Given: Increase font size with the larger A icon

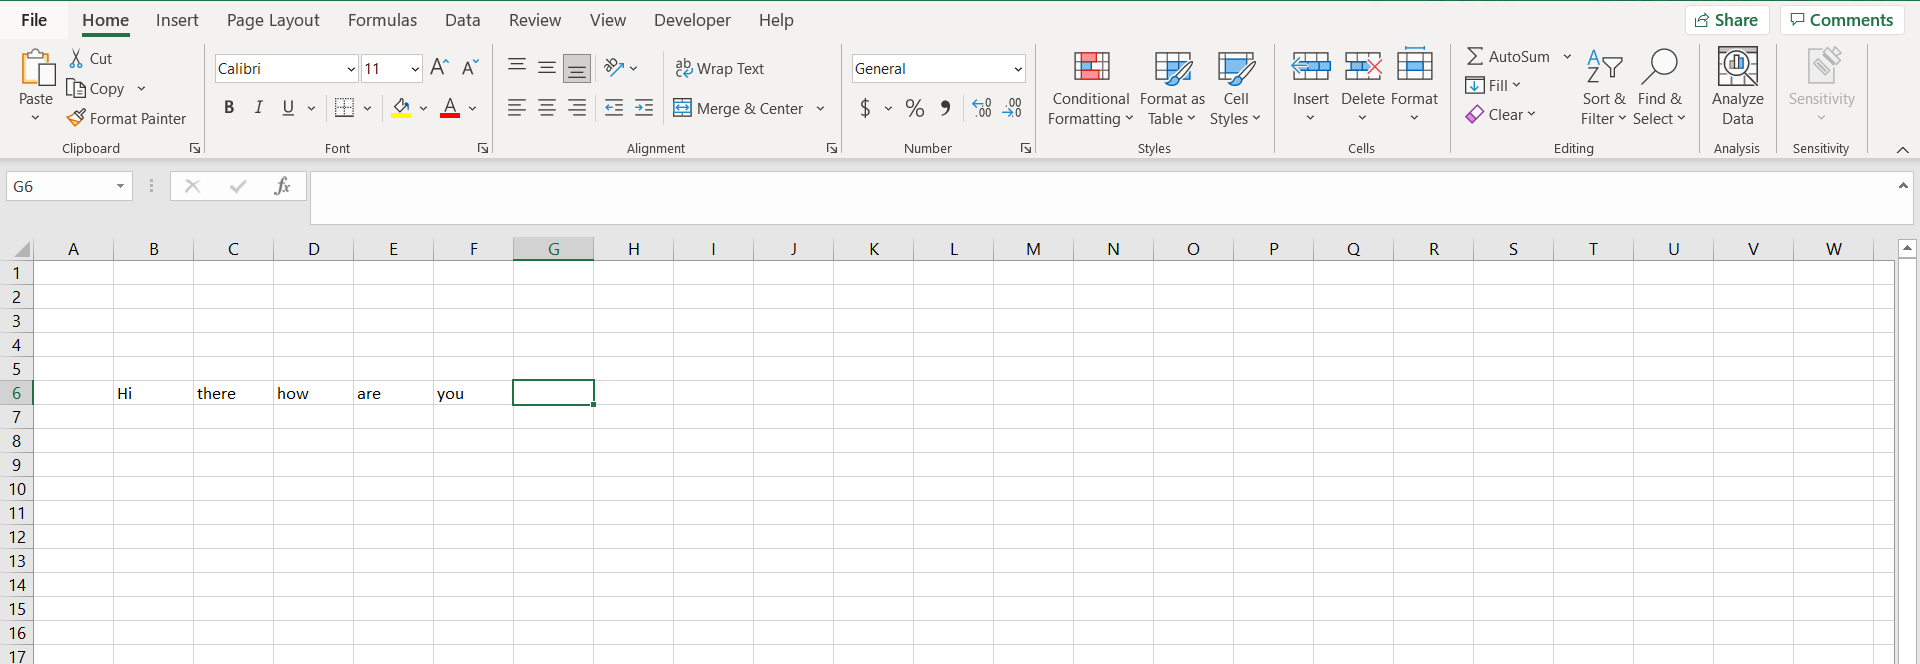Looking at the screenshot, I should [x=439, y=68].
